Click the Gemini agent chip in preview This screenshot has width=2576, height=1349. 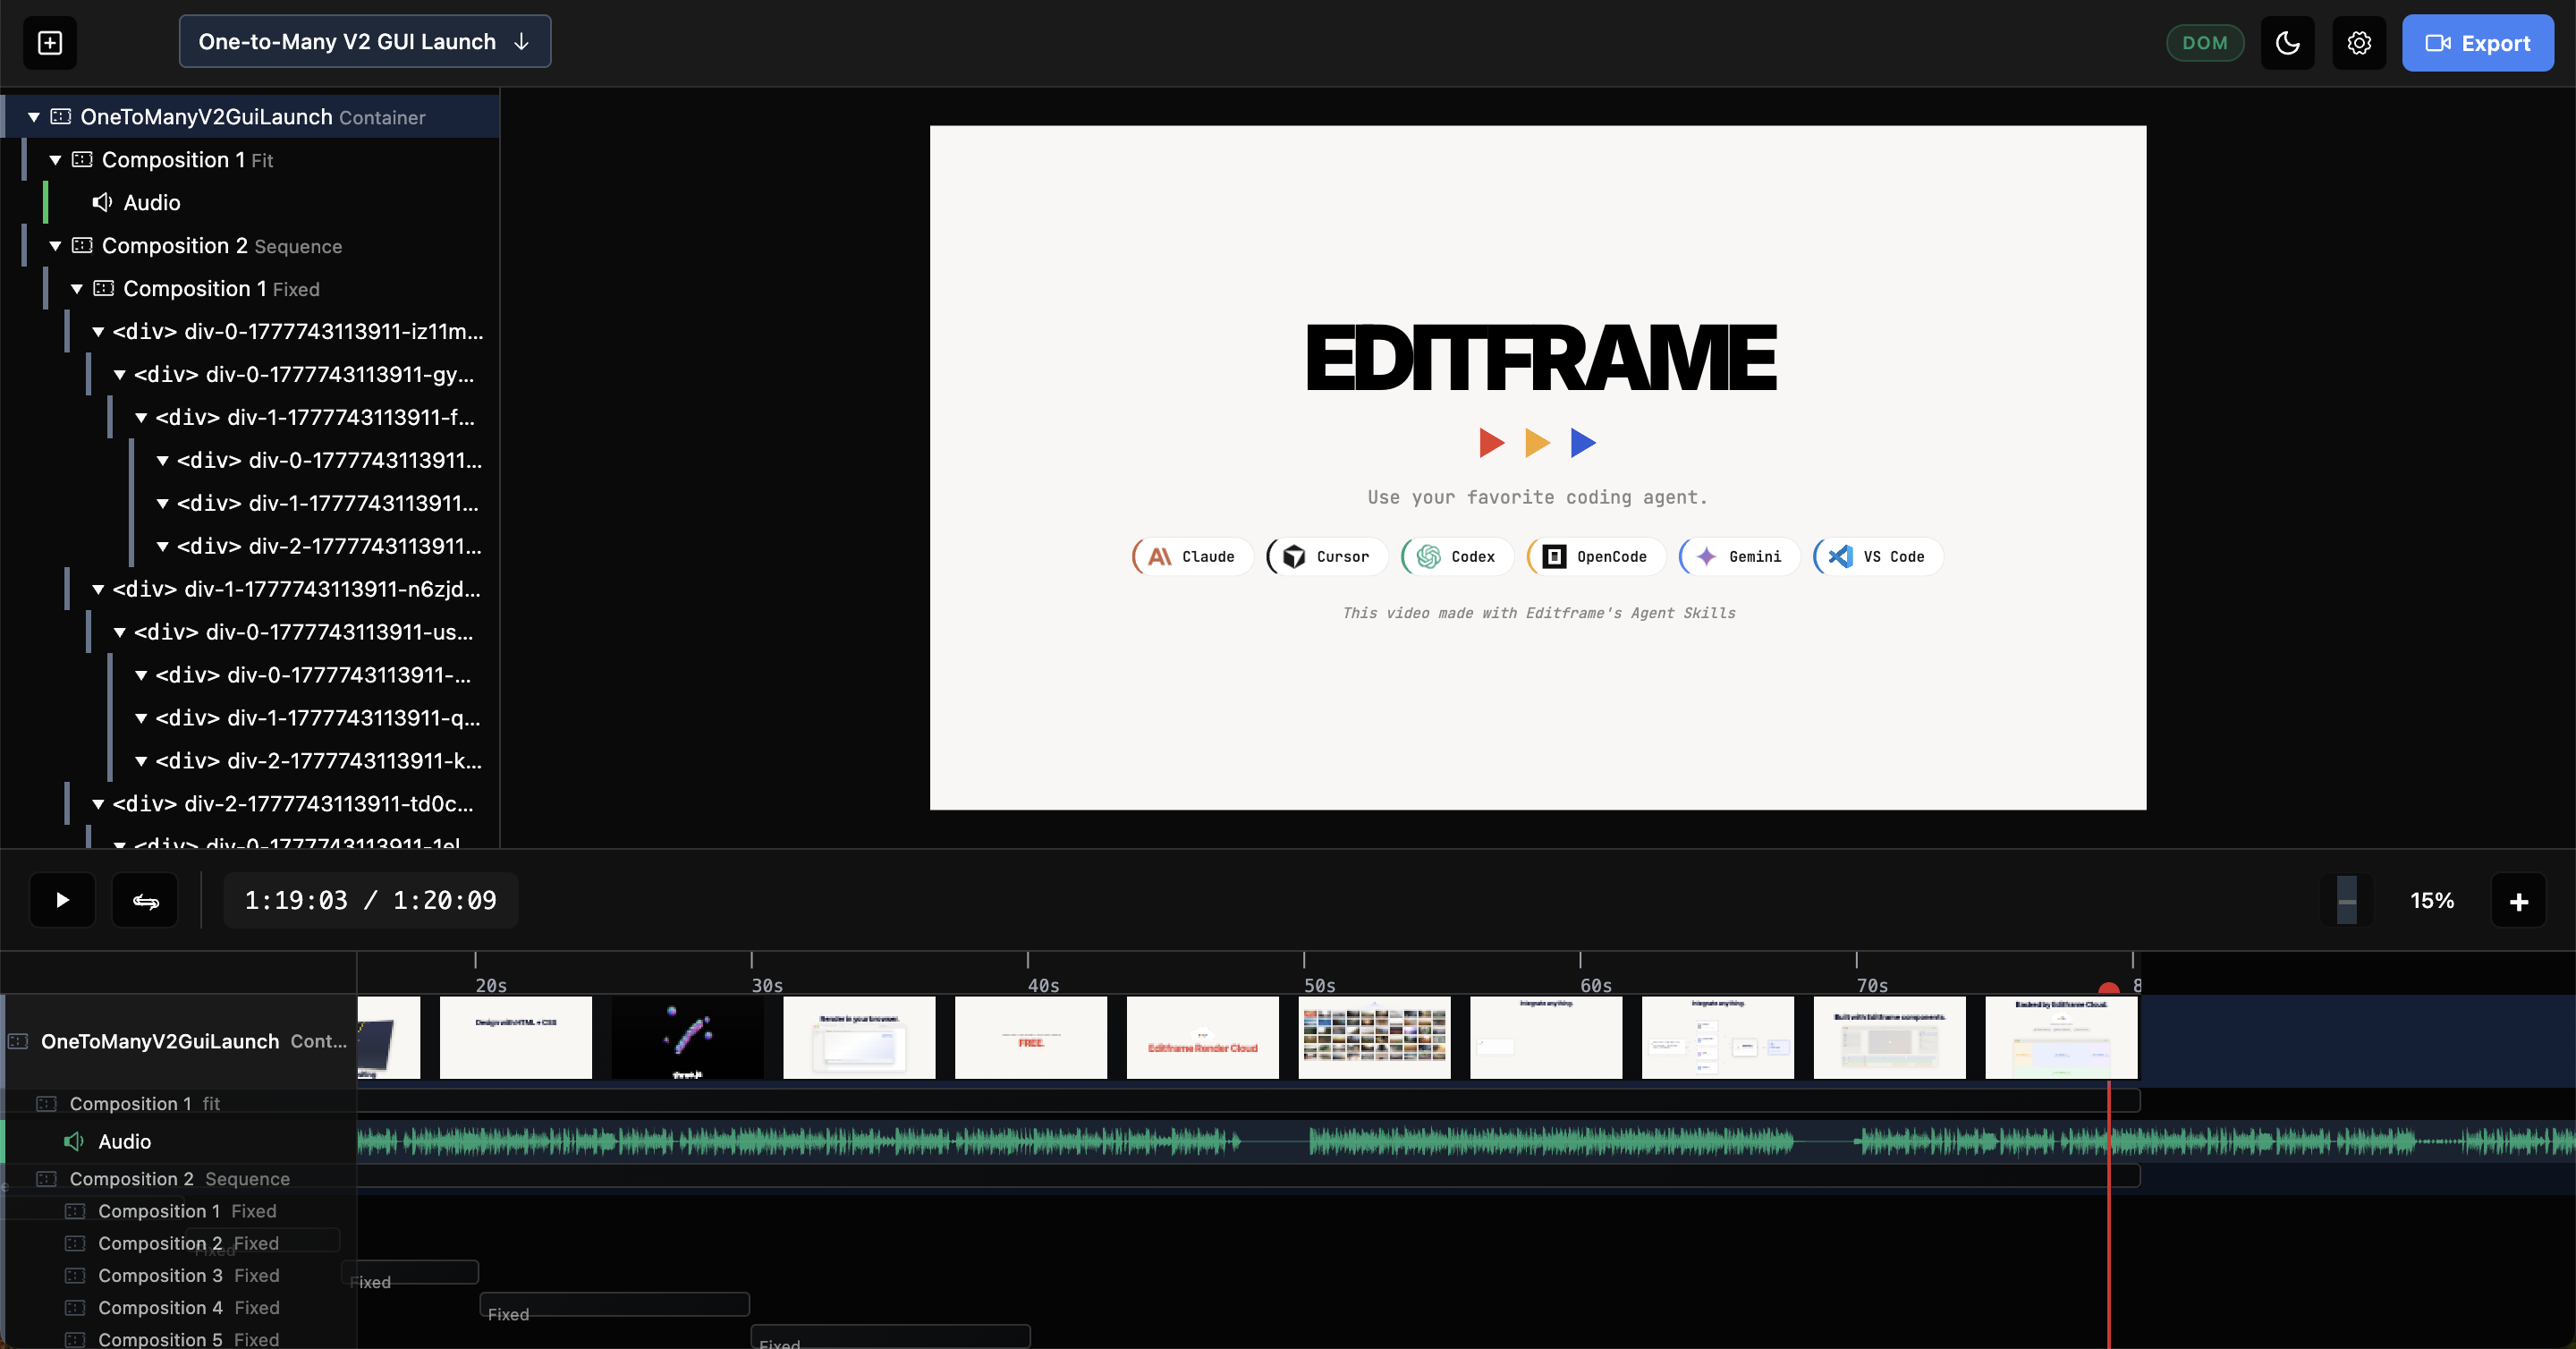(x=1739, y=556)
